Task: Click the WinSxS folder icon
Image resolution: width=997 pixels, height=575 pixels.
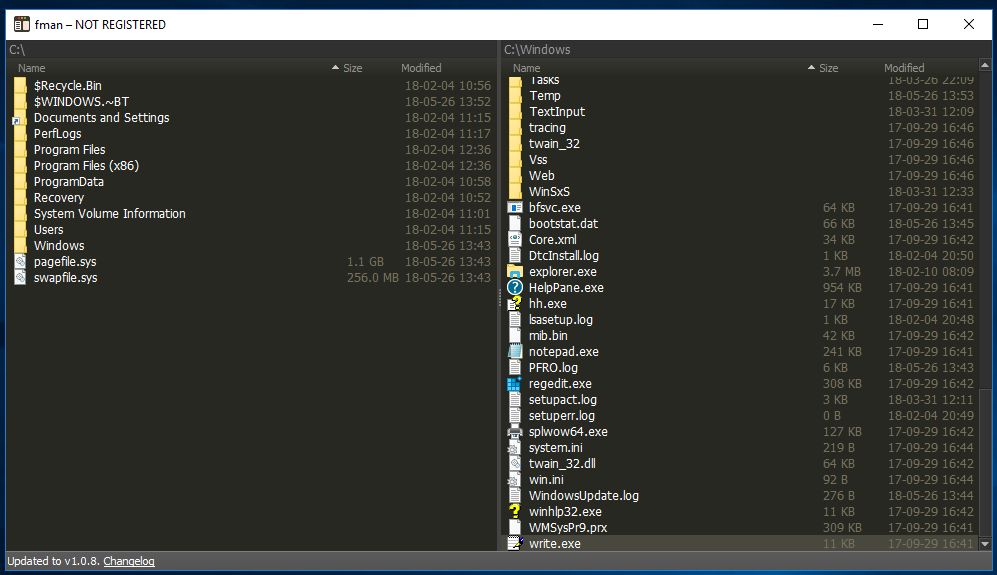Action: [x=515, y=191]
